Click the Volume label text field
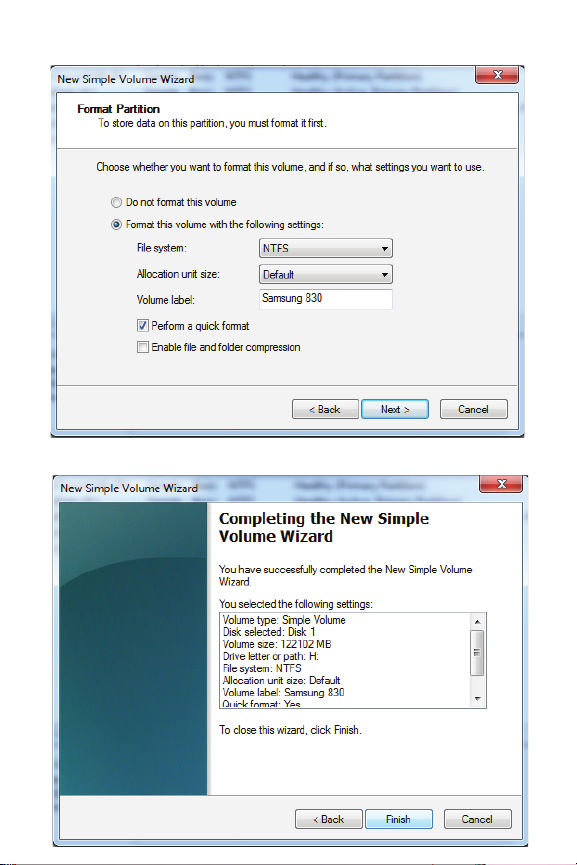This screenshot has width=577, height=865. (x=326, y=298)
